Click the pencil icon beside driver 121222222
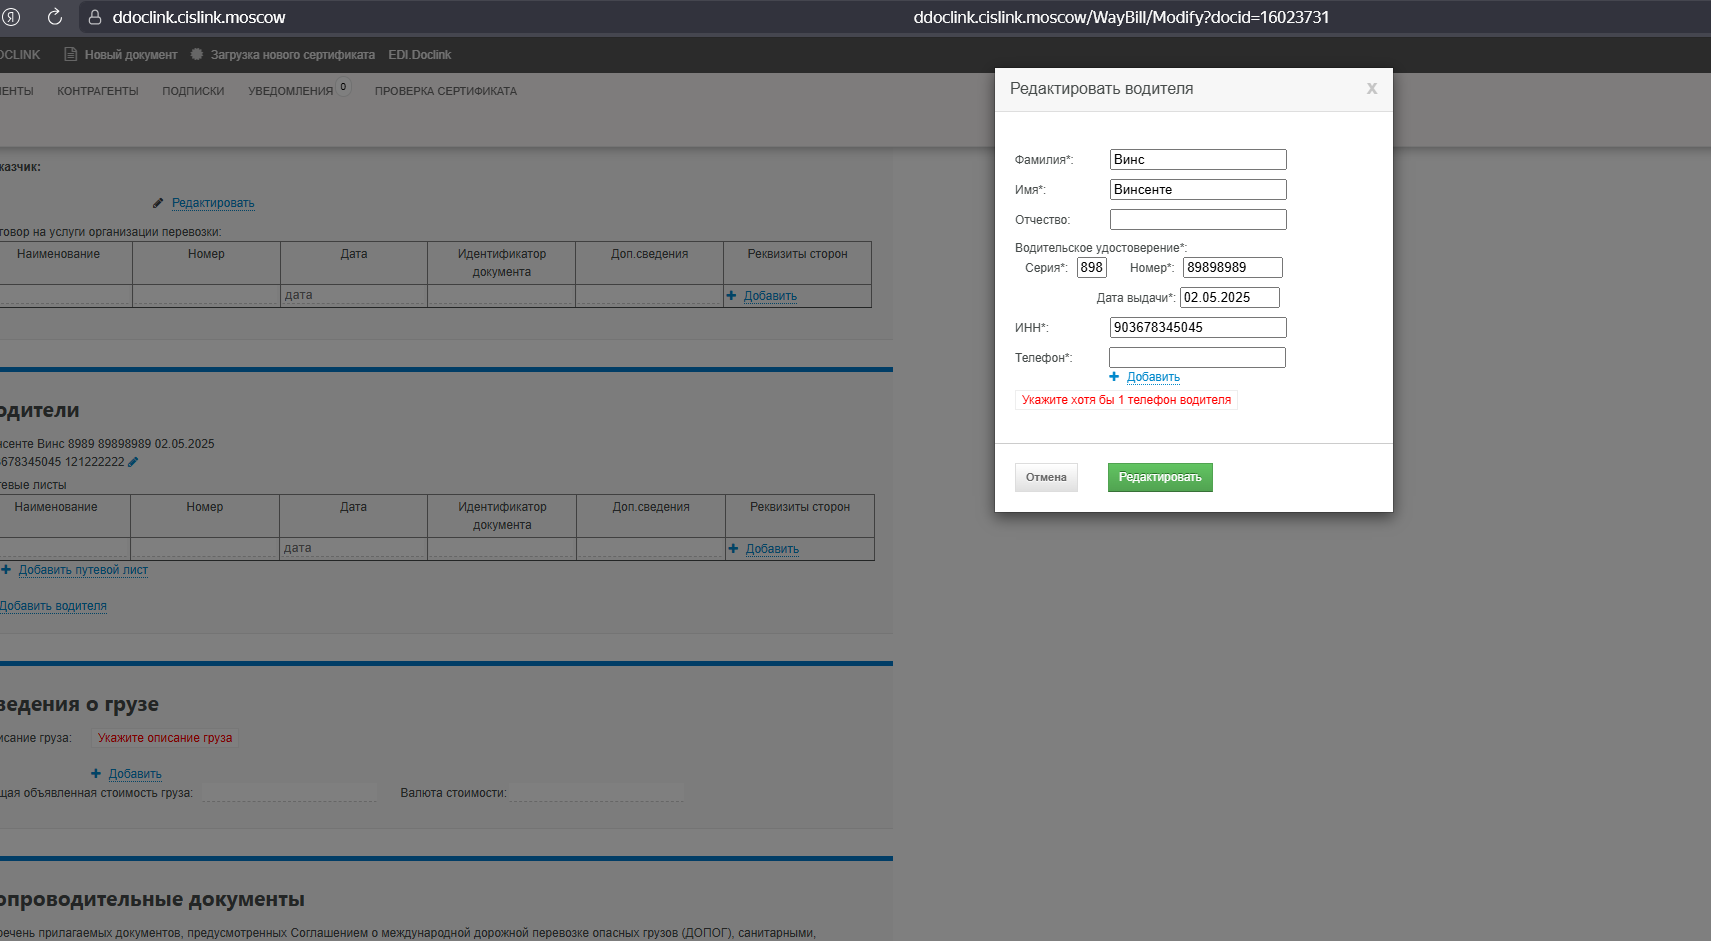Viewport: 1711px width, 941px height. [133, 462]
